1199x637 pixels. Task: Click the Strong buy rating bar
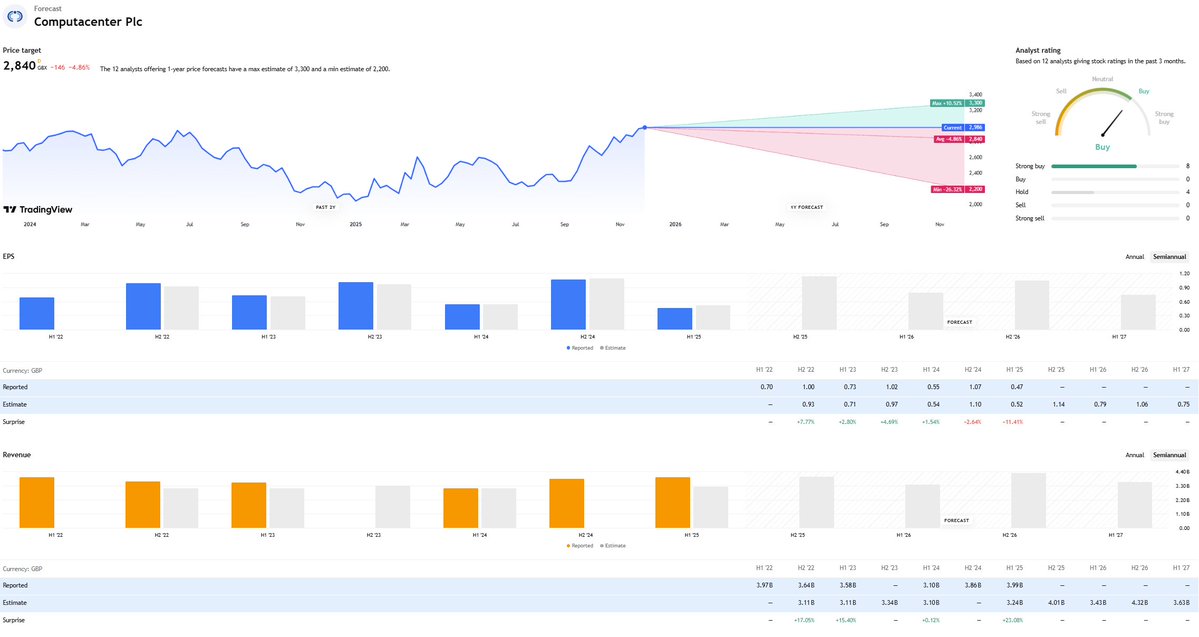1115,166
